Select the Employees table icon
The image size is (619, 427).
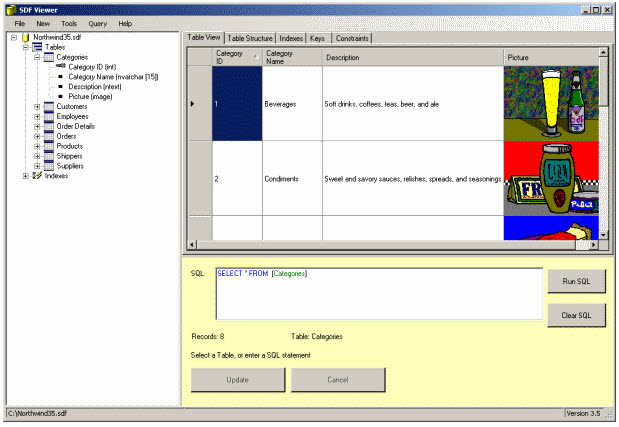coord(49,116)
